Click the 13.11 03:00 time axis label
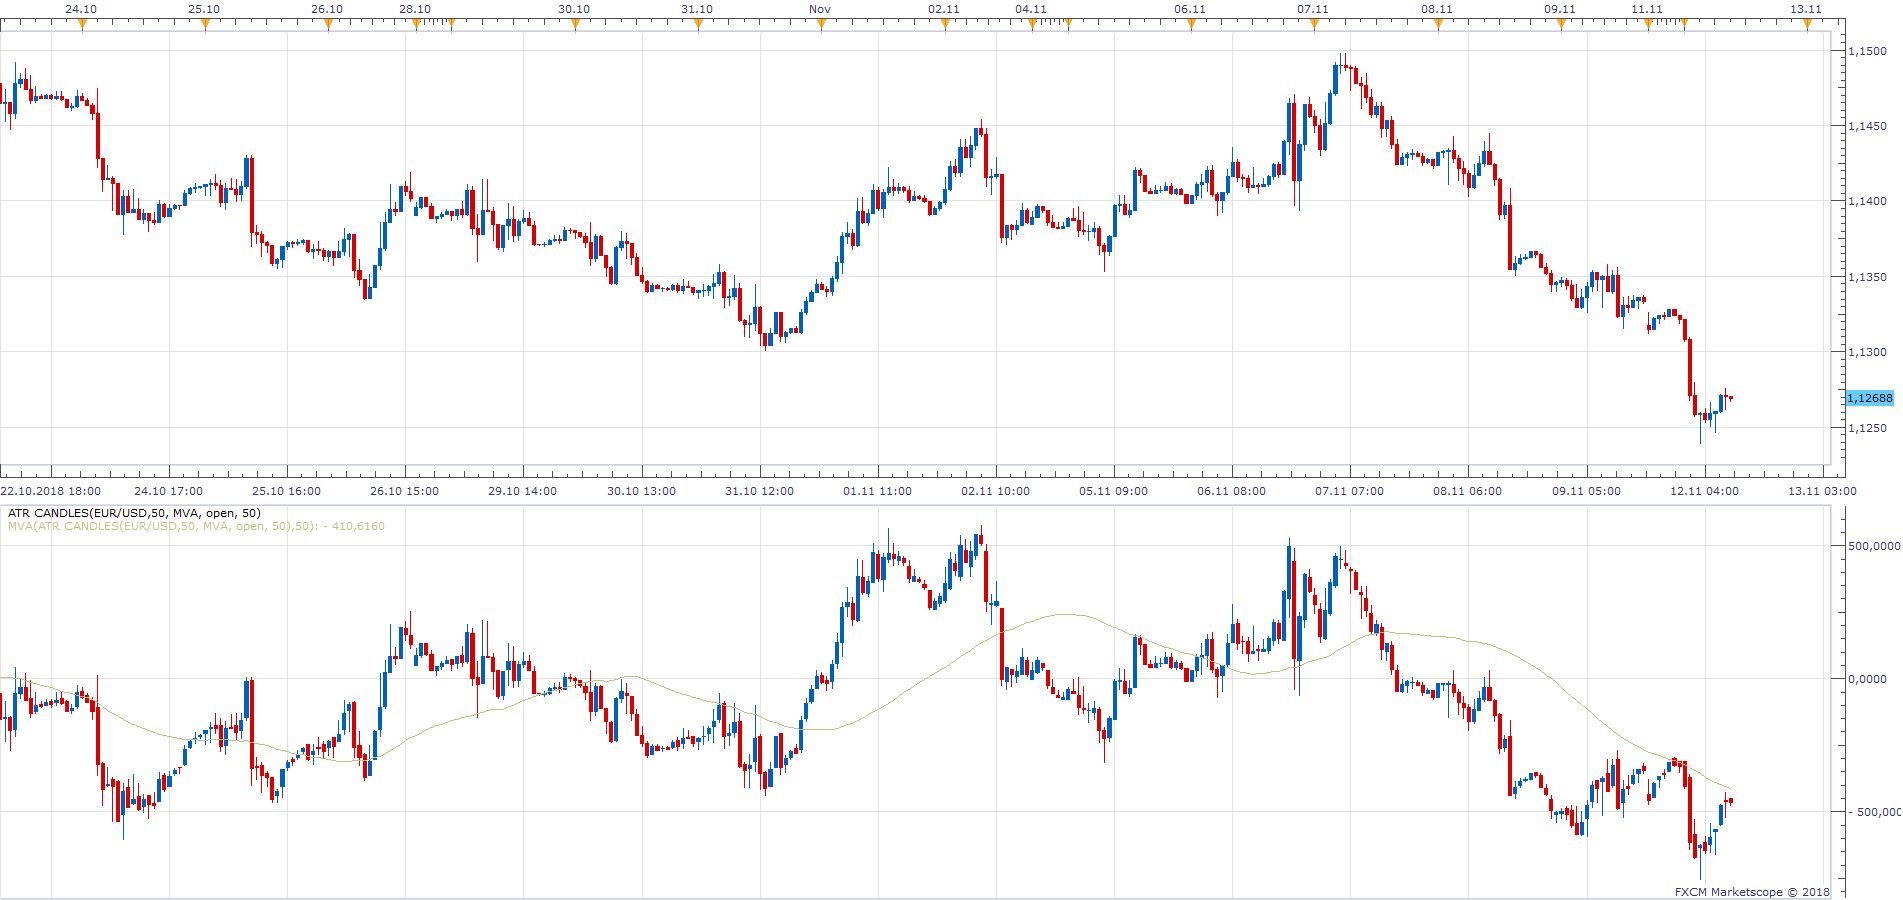This screenshot has height=900, width=1903. pyautogui.click(x=1823, y=491)
